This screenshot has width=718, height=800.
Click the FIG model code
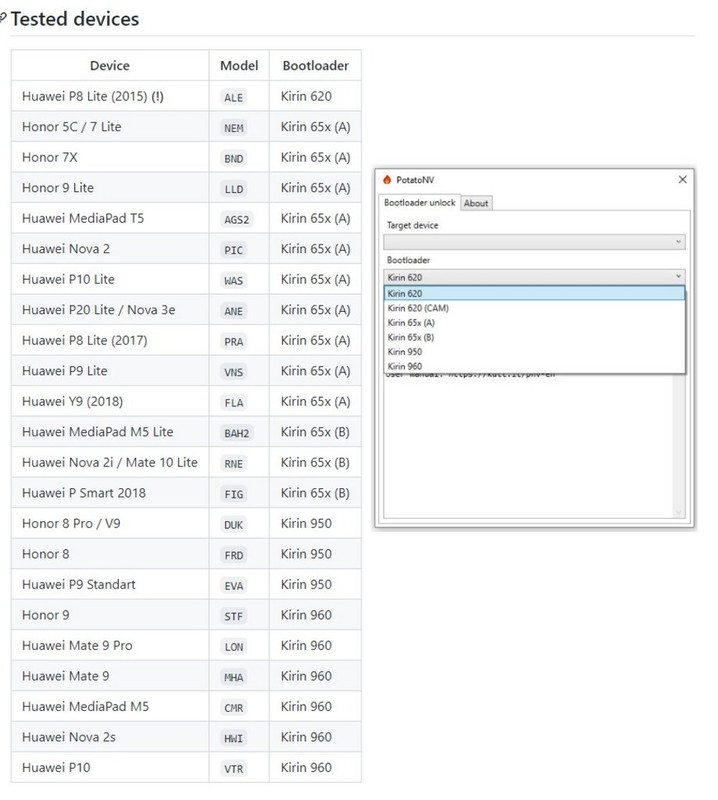[x=234, y=494]
